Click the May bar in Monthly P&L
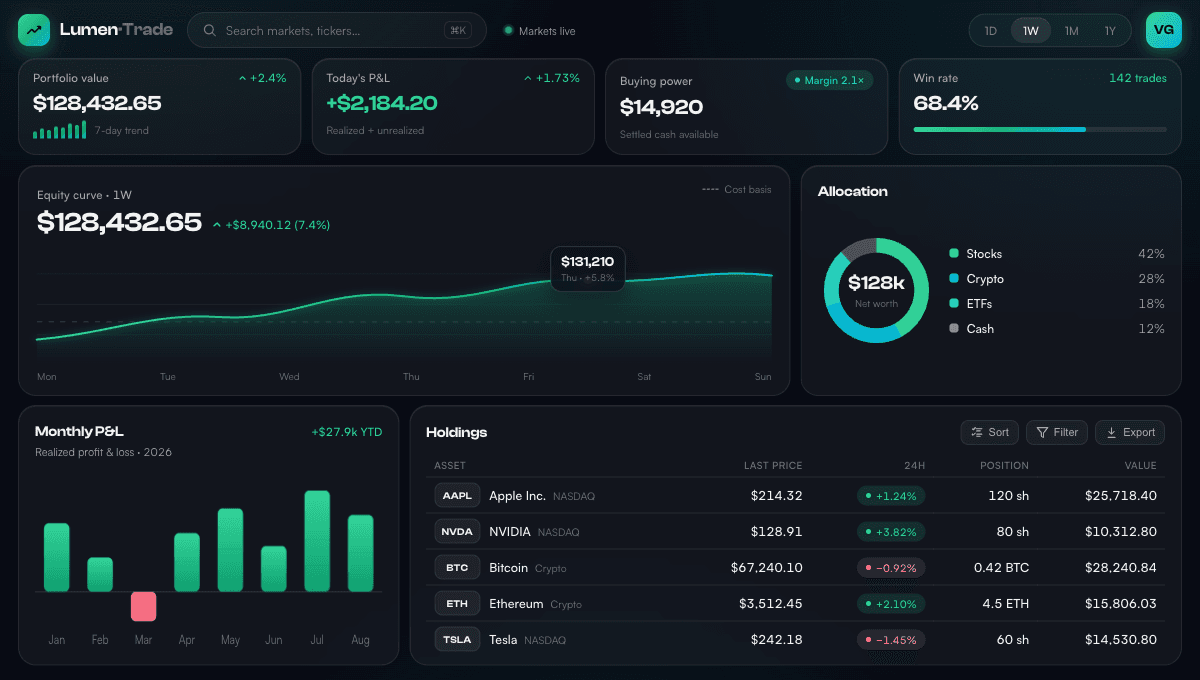This screenshot has width=1200, height=680. [230, 550]
